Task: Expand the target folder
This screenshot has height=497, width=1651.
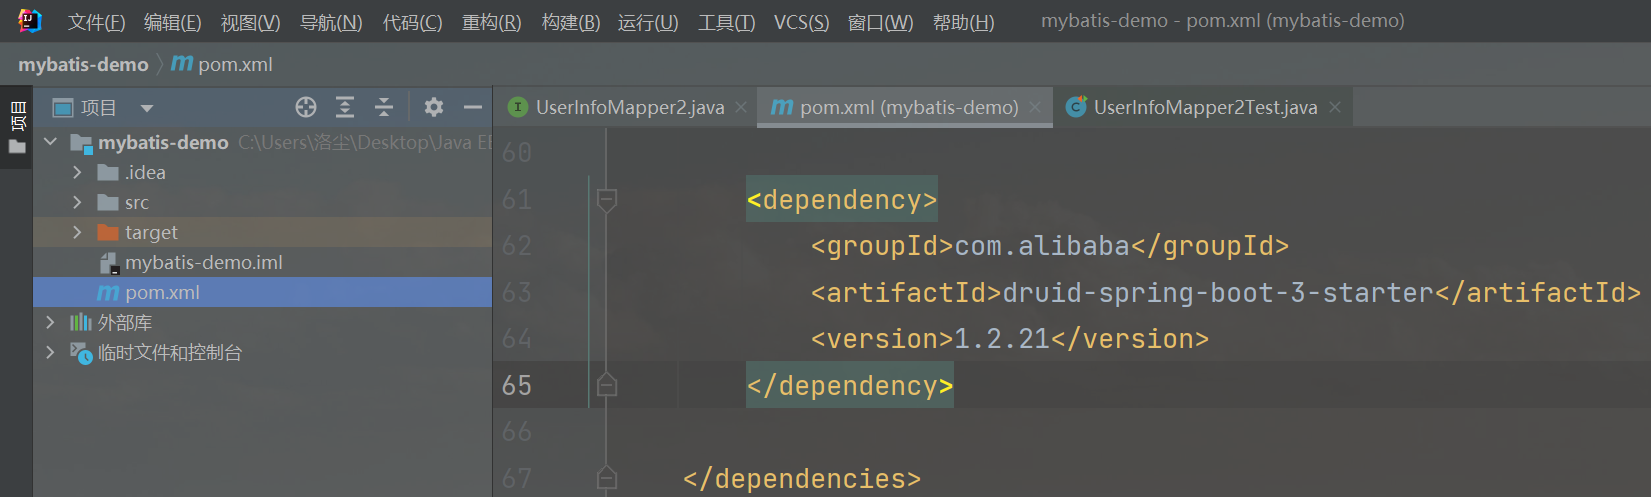Action: 77,232
